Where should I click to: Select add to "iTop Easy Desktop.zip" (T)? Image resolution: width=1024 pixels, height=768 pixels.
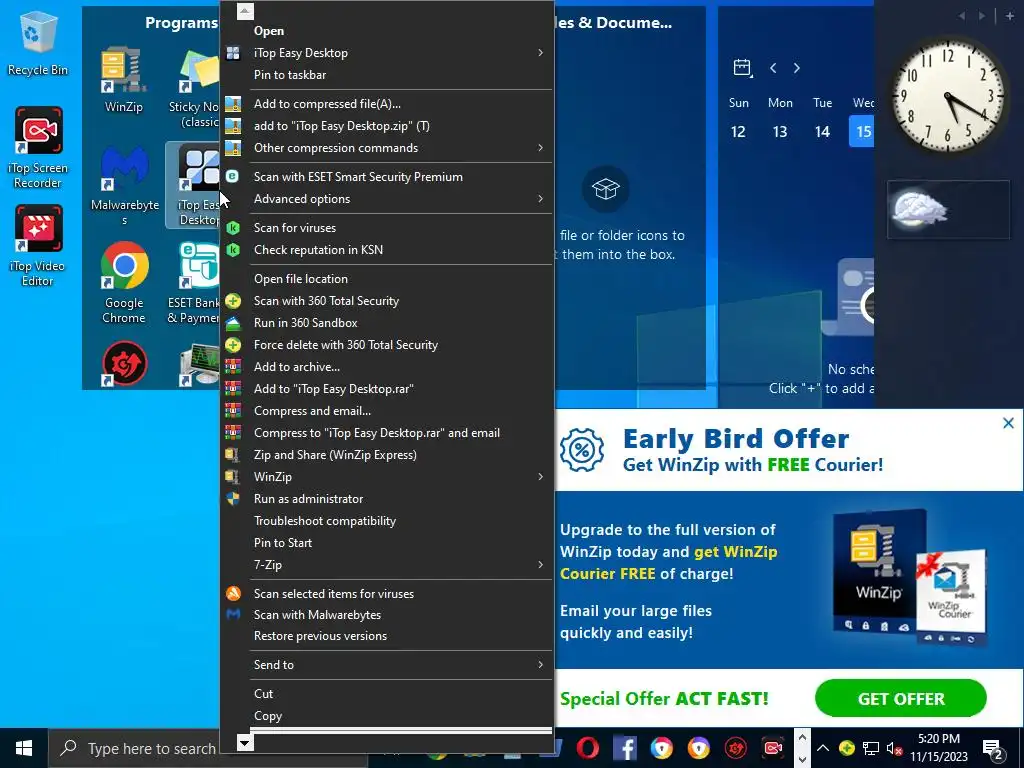click(x=387, y=126)
